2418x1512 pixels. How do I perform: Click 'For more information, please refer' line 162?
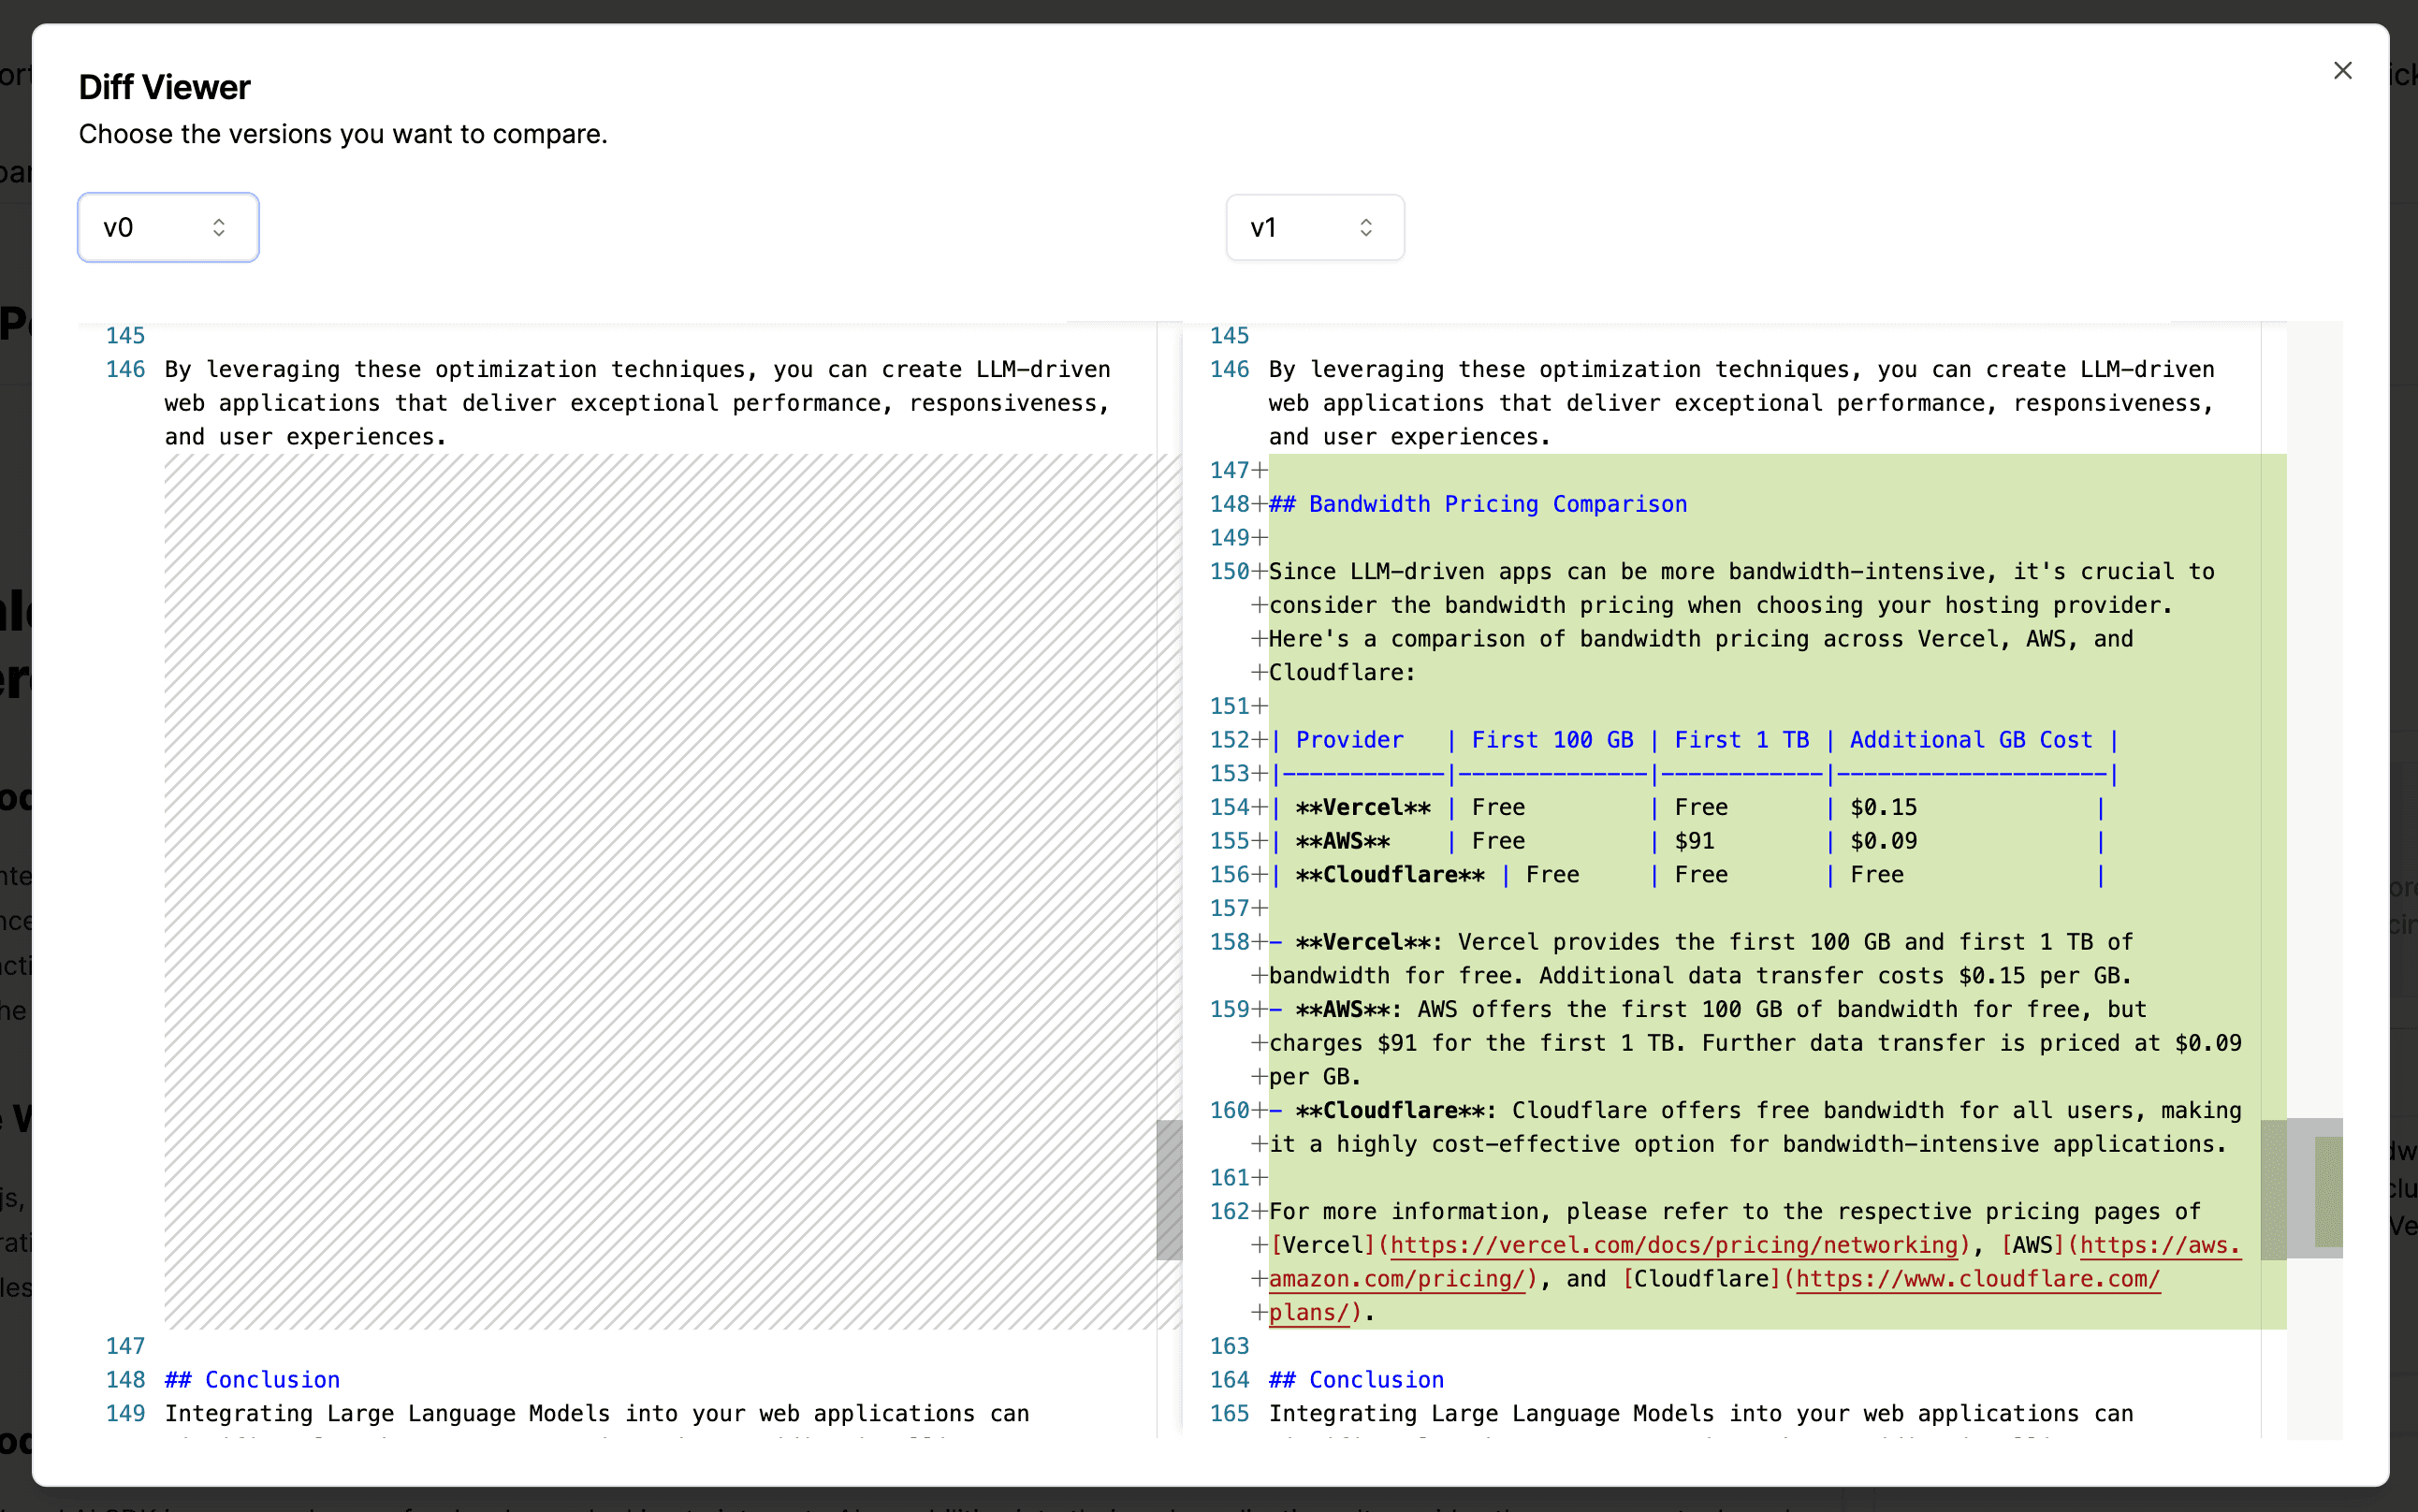(x=1735, y=1212)
